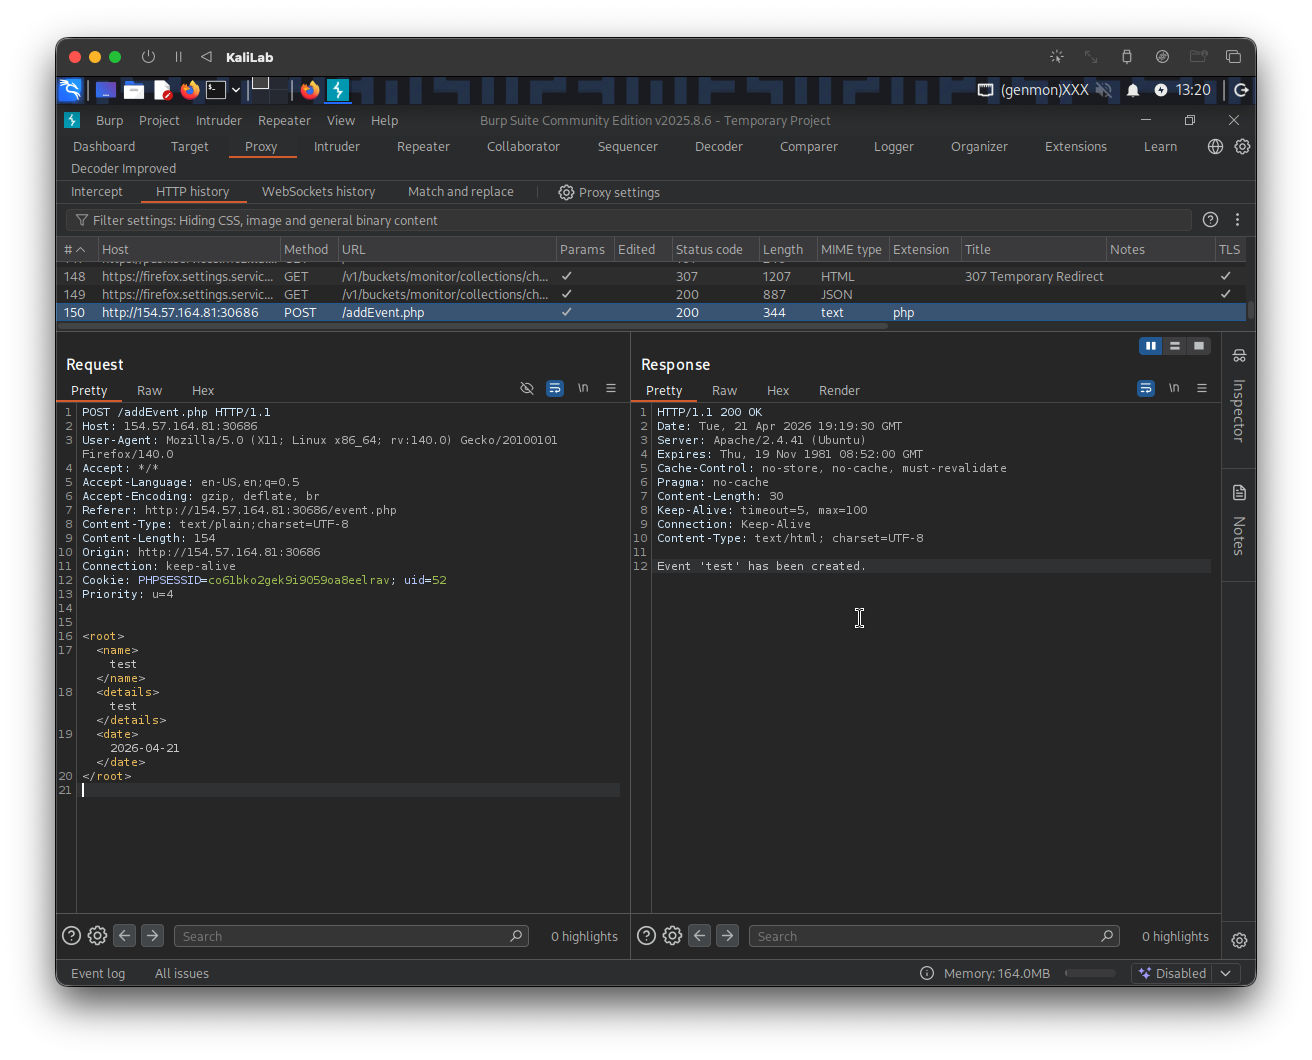Screen dimensions: 1312x1060
Task: Open Proxy settings
Action: click(609, 192)
